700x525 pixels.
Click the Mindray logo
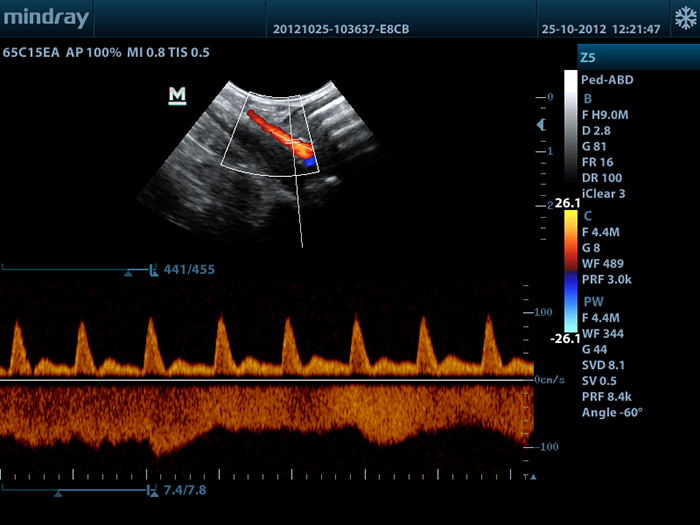46,18
